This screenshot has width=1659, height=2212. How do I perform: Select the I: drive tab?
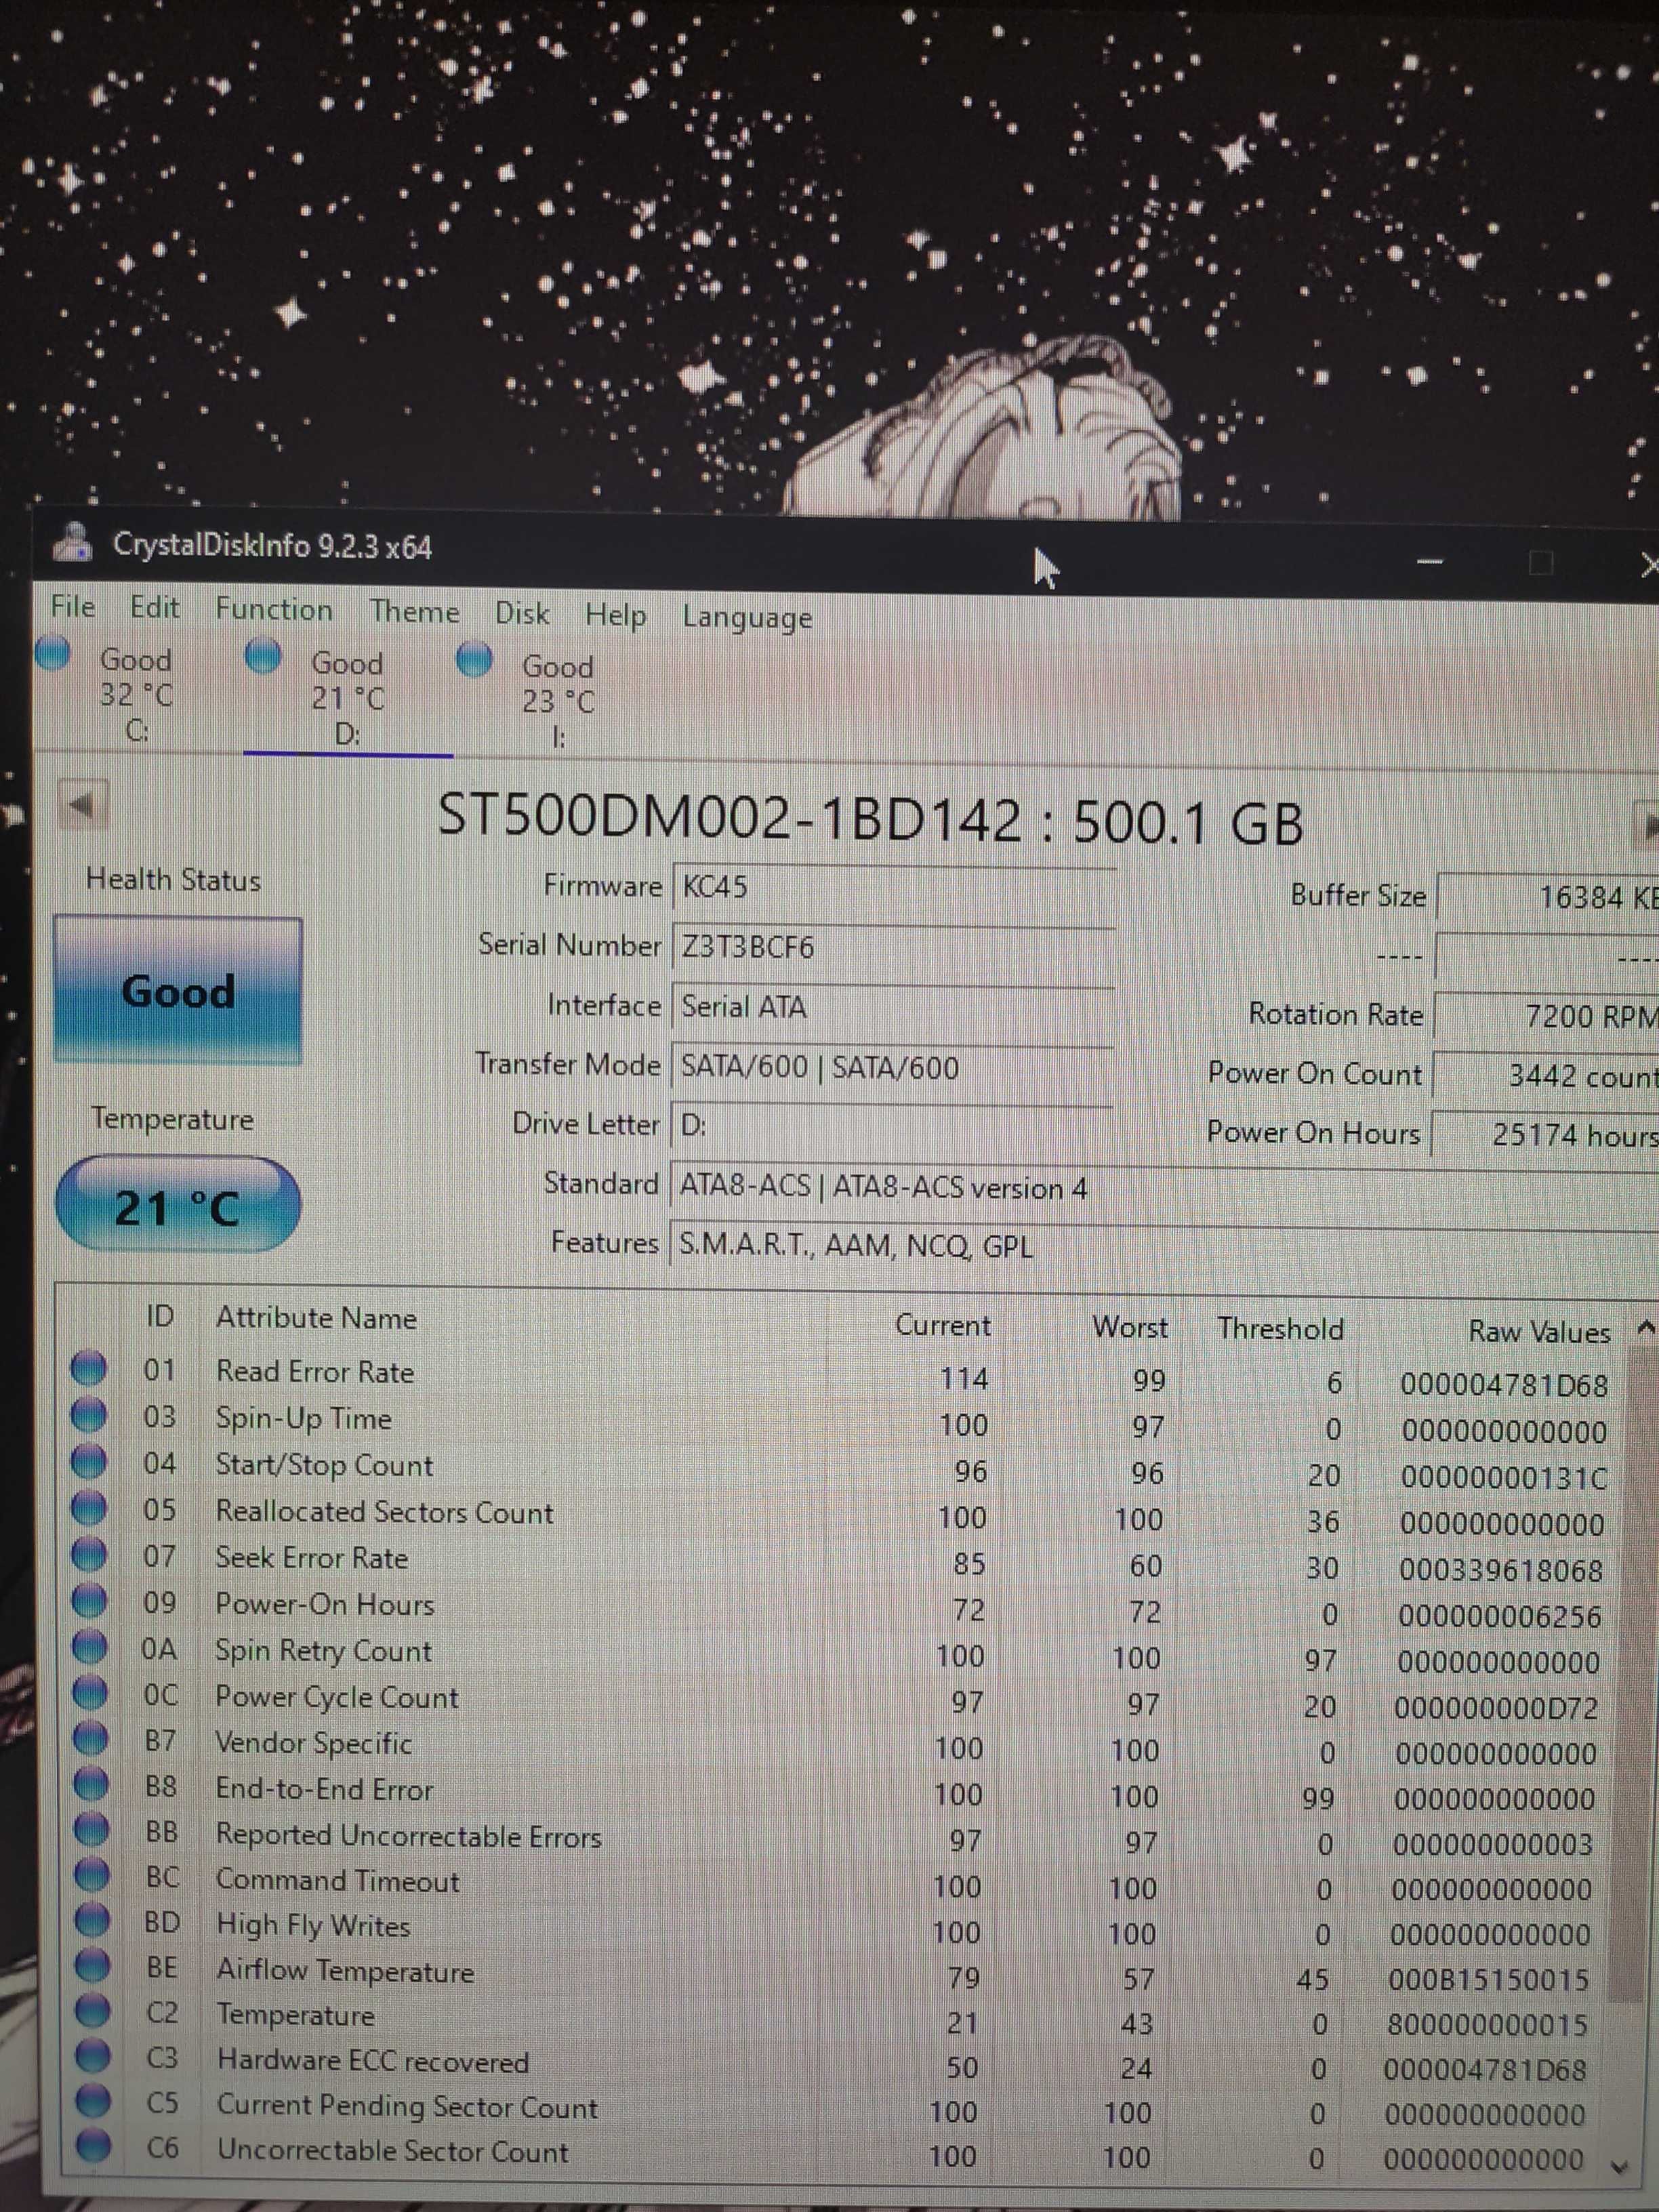[557, 701]
